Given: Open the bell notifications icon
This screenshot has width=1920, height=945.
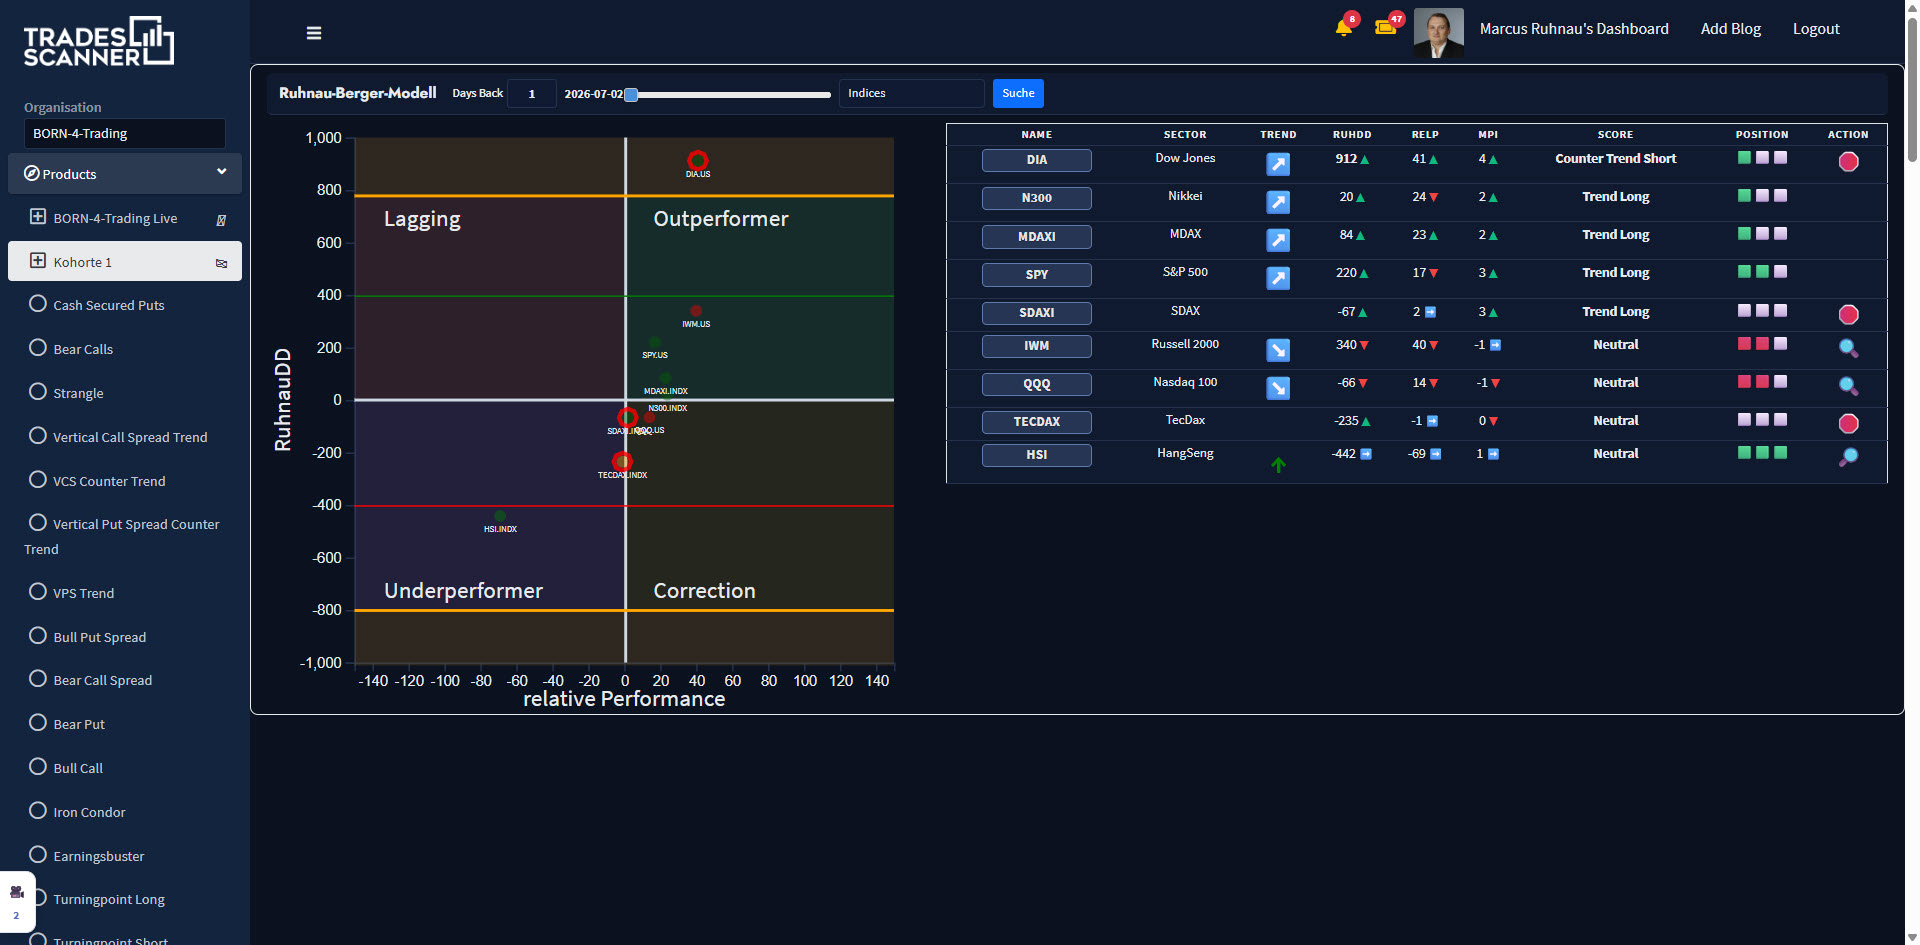Looking at the screenshot, I should pos(1343,28).
